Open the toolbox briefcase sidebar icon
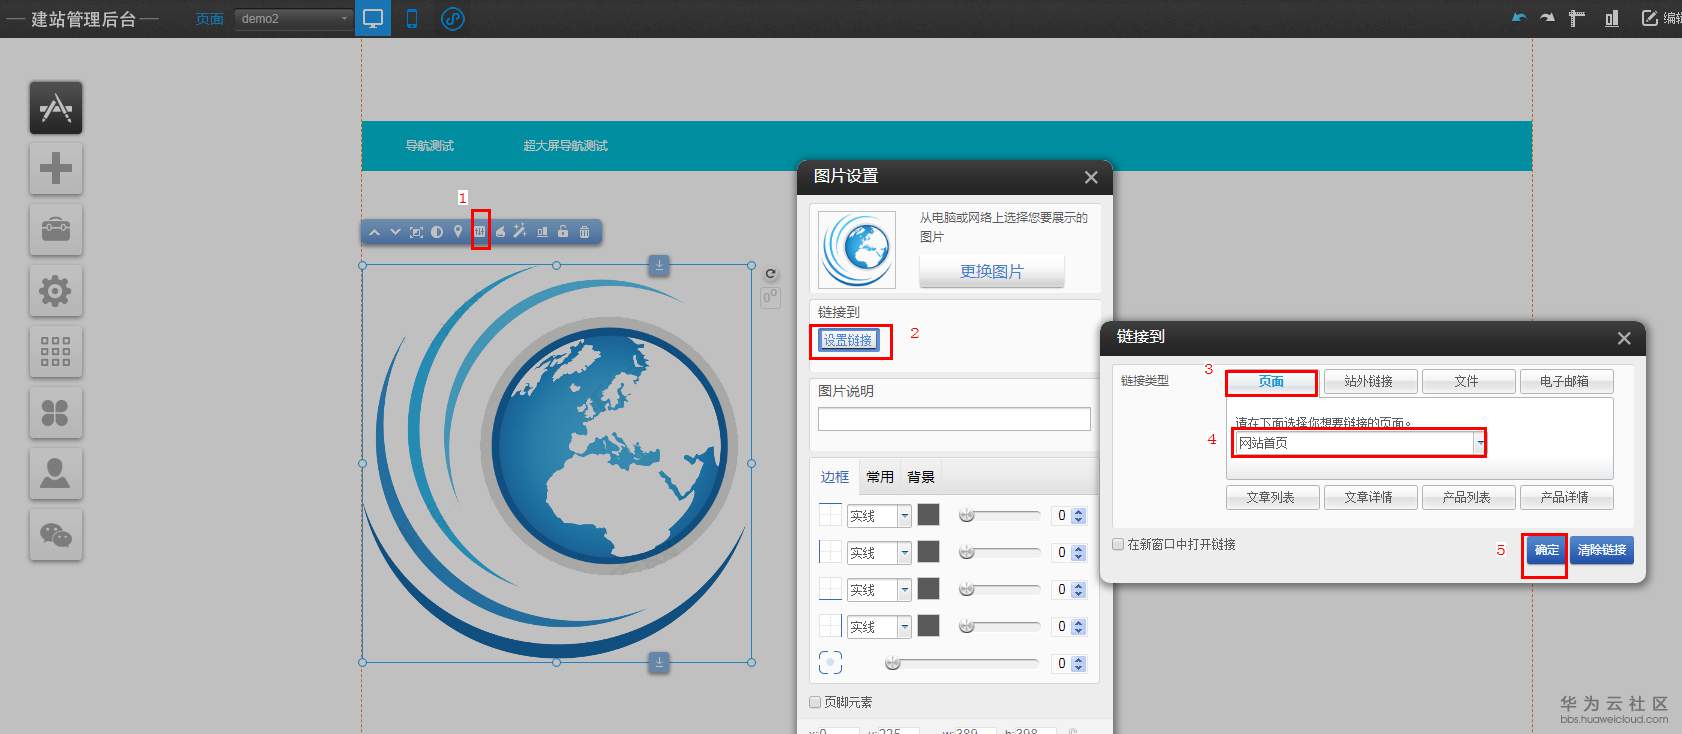The height and width of the screenshot is (734, 1682). pos(56,229)
